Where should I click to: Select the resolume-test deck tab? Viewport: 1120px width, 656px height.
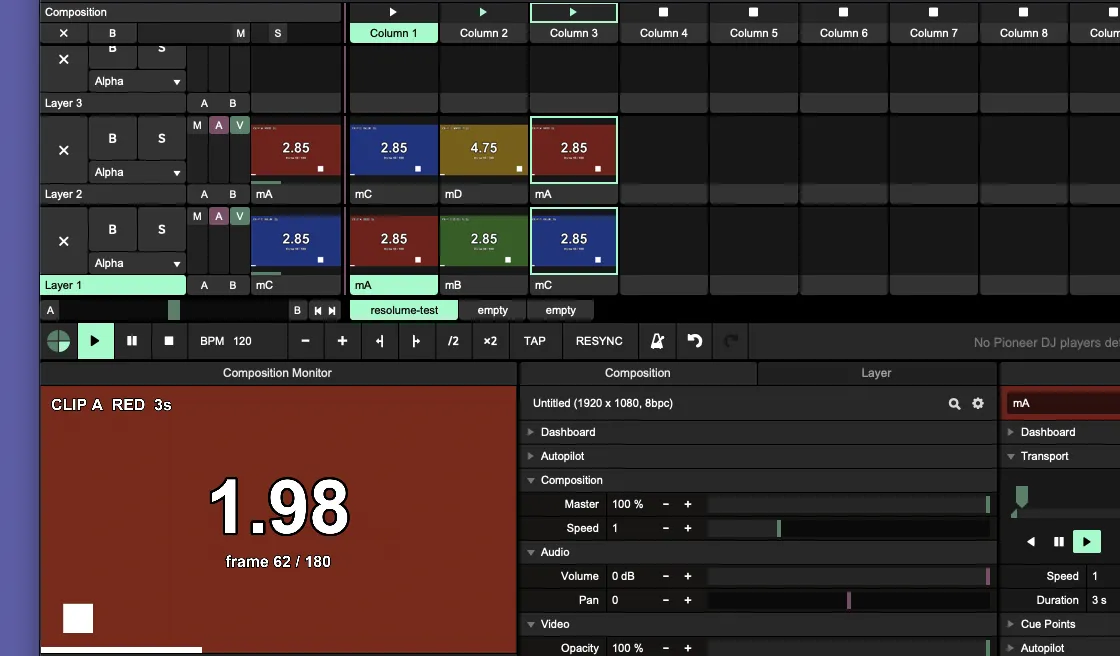[x=404, y=311]
